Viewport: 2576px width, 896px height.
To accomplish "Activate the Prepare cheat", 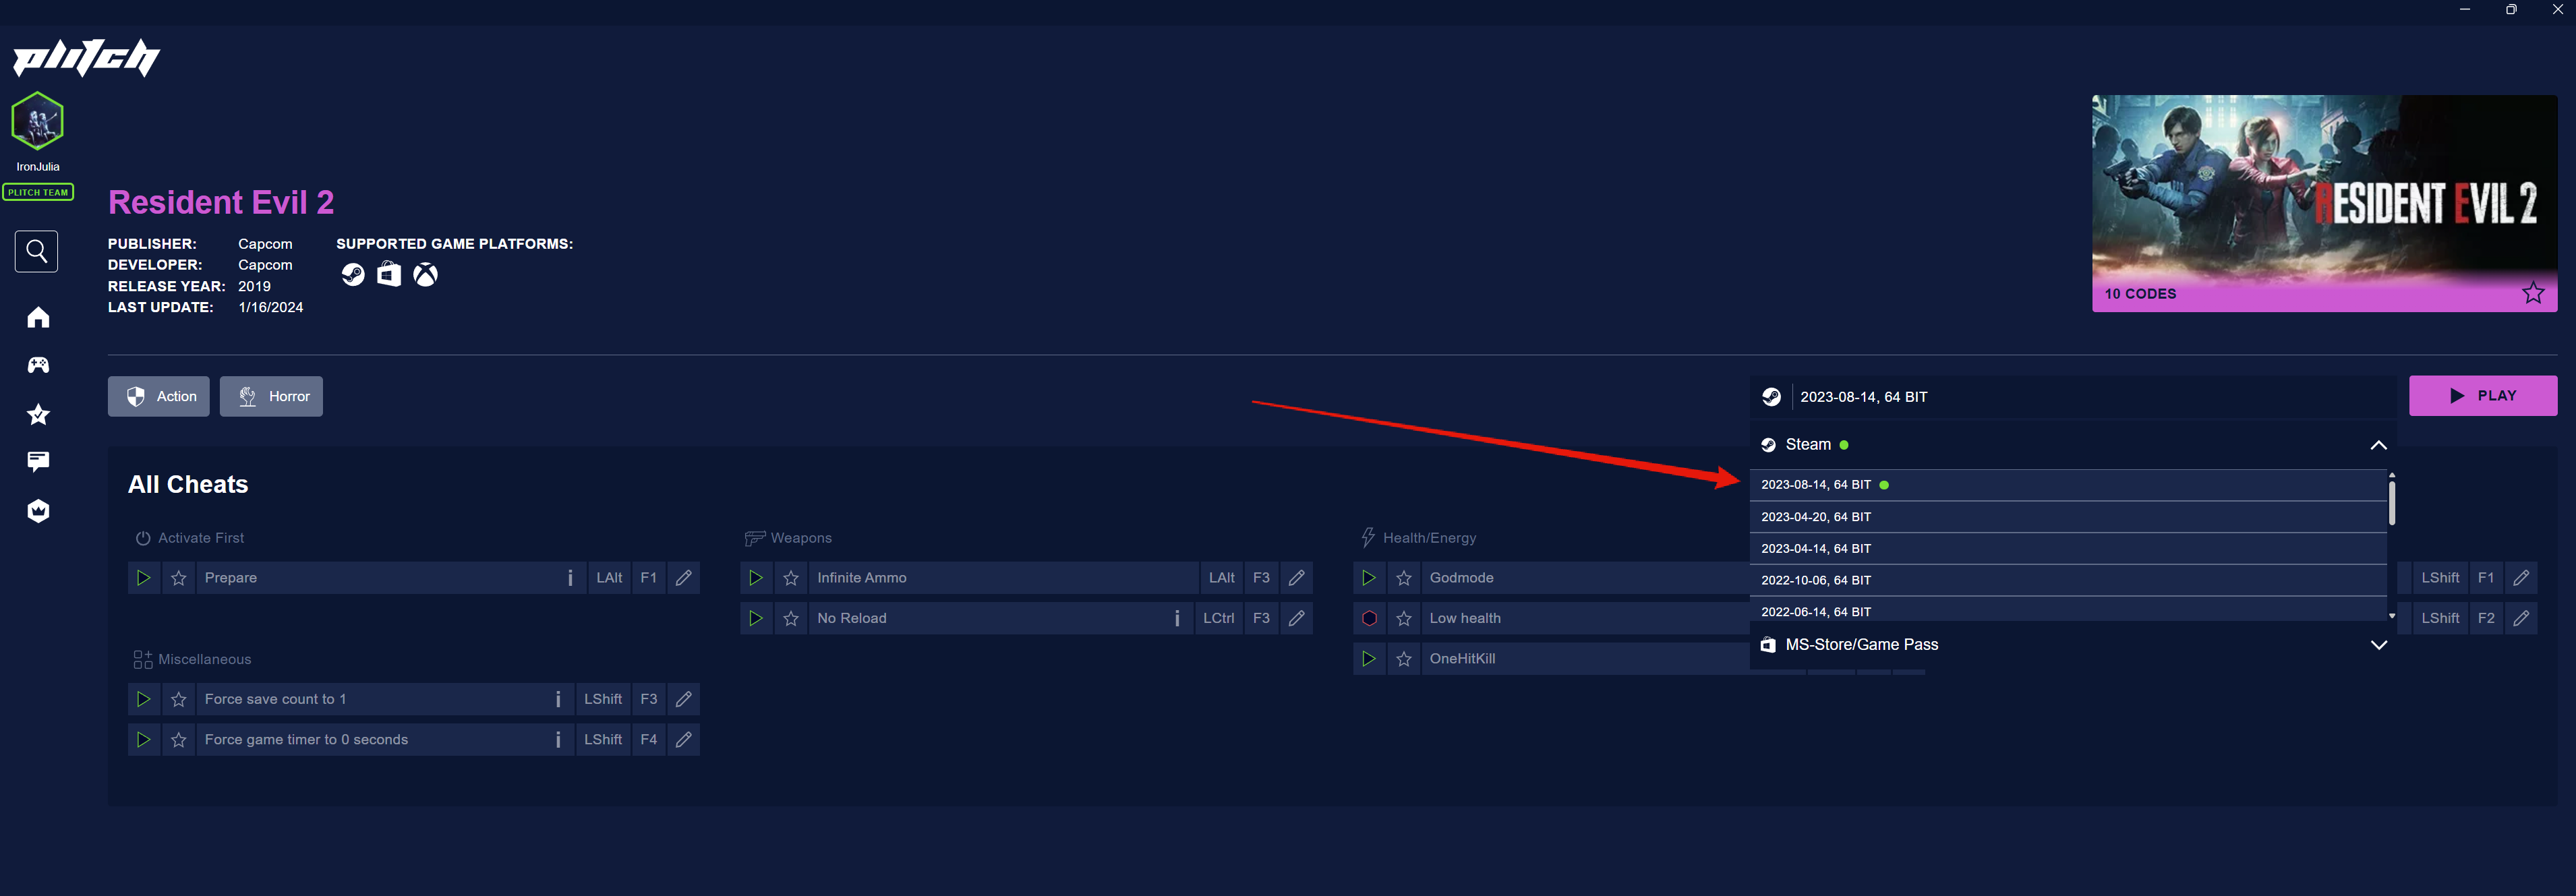I will 144,578.
